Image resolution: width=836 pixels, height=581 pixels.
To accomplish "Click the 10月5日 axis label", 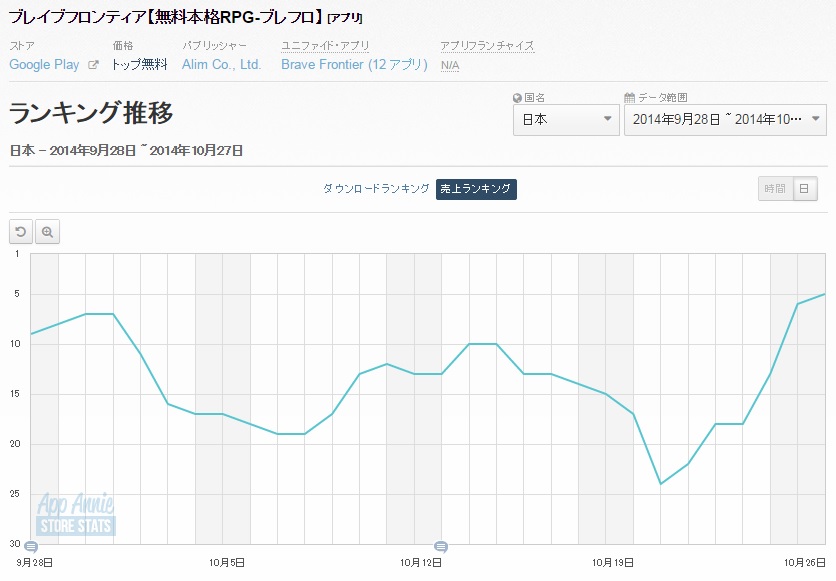I will click(227, 562).
